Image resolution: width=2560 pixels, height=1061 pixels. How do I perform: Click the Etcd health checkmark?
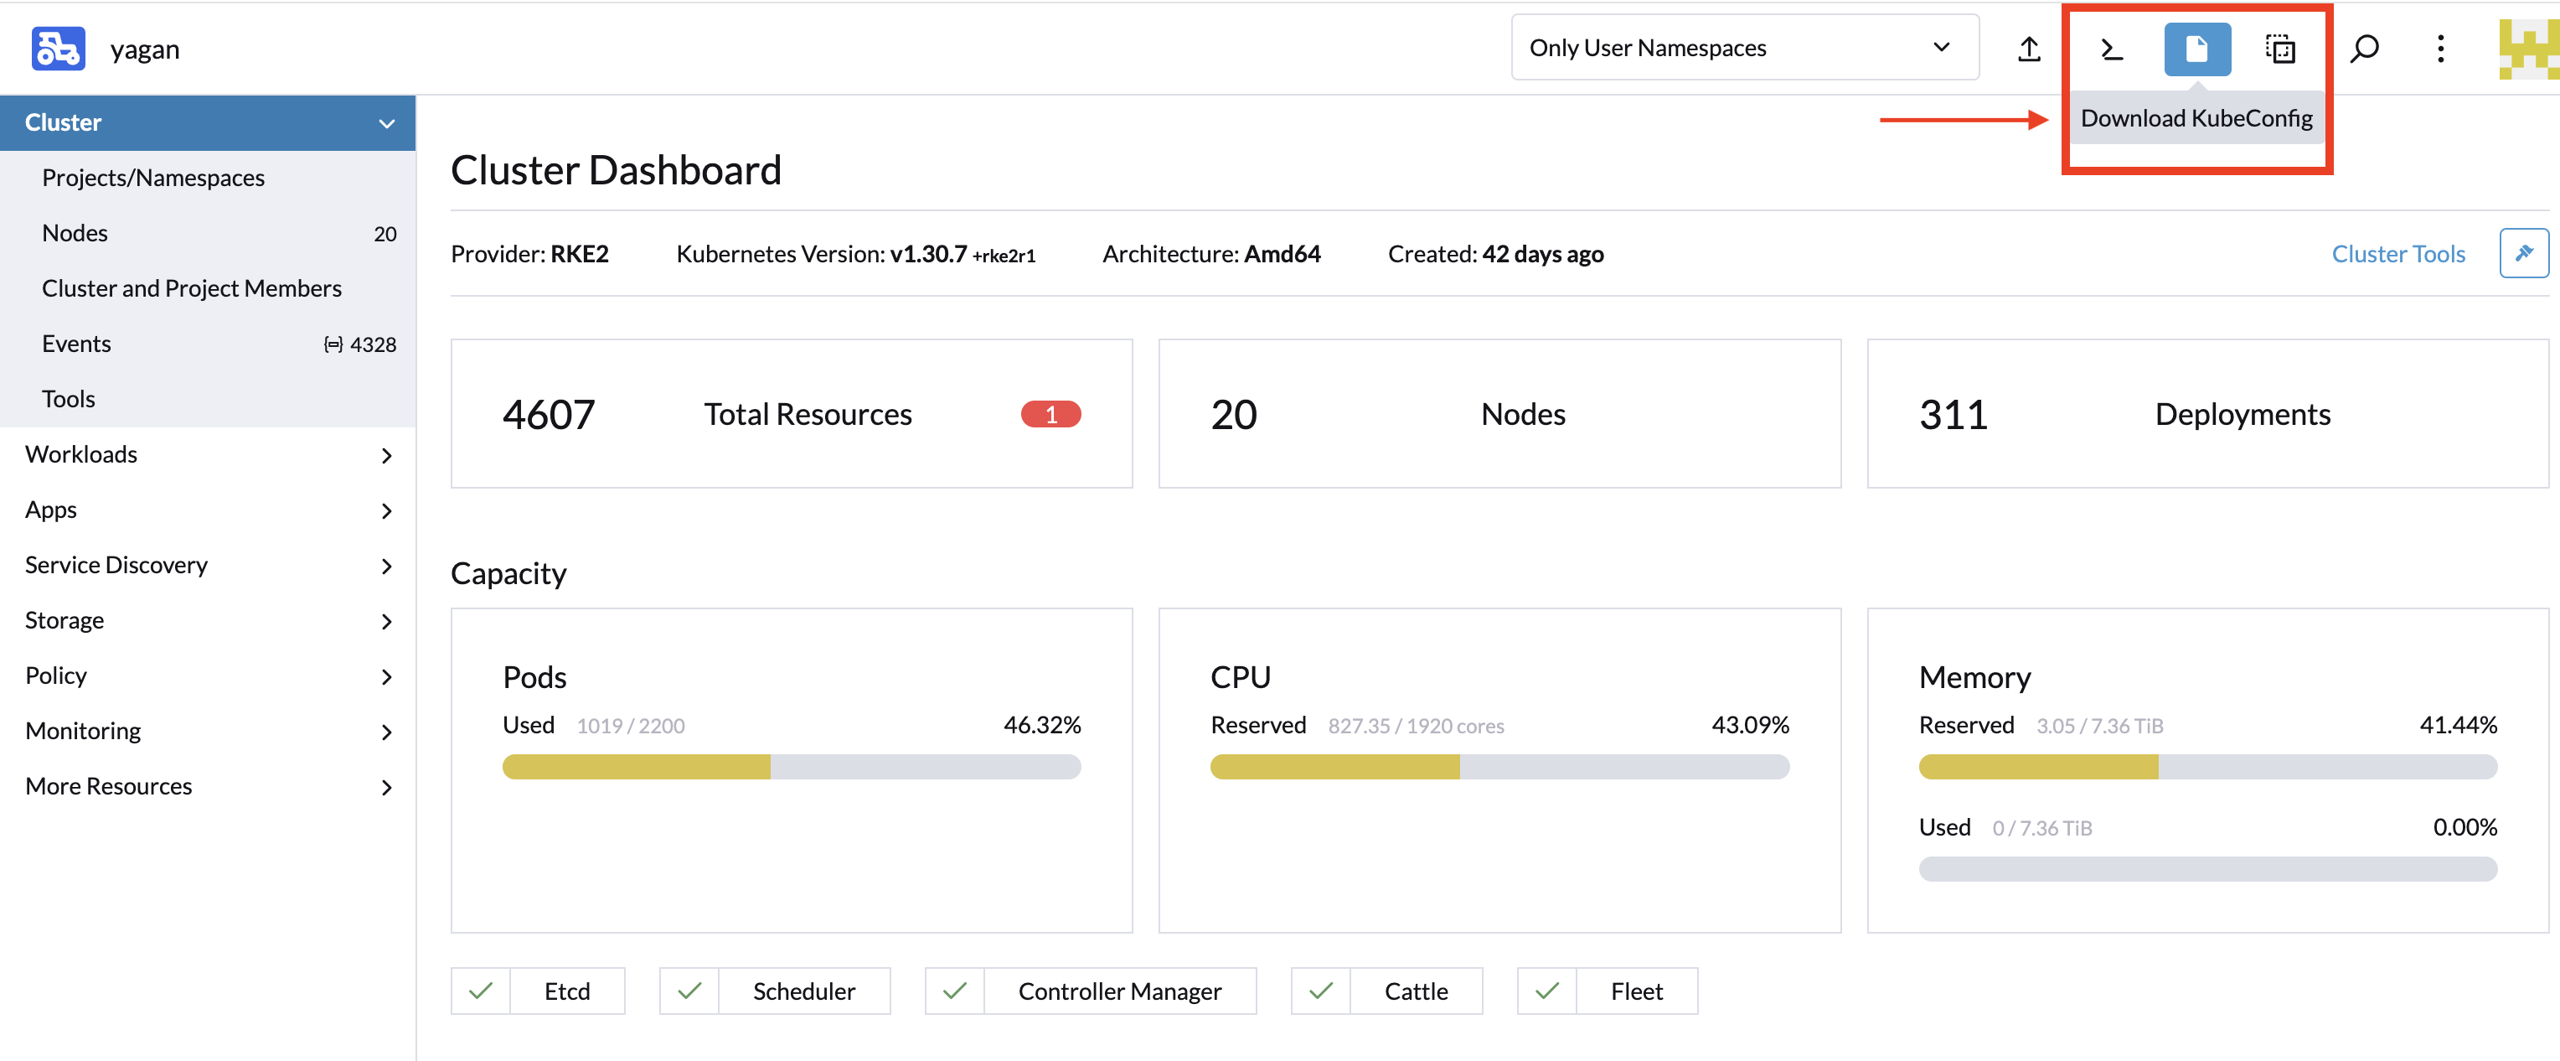[x=481, y=991]
